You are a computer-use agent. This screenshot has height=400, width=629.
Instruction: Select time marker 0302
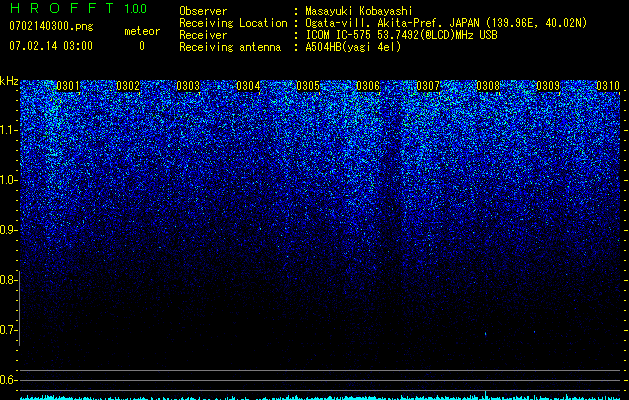(x=128, y=86)
